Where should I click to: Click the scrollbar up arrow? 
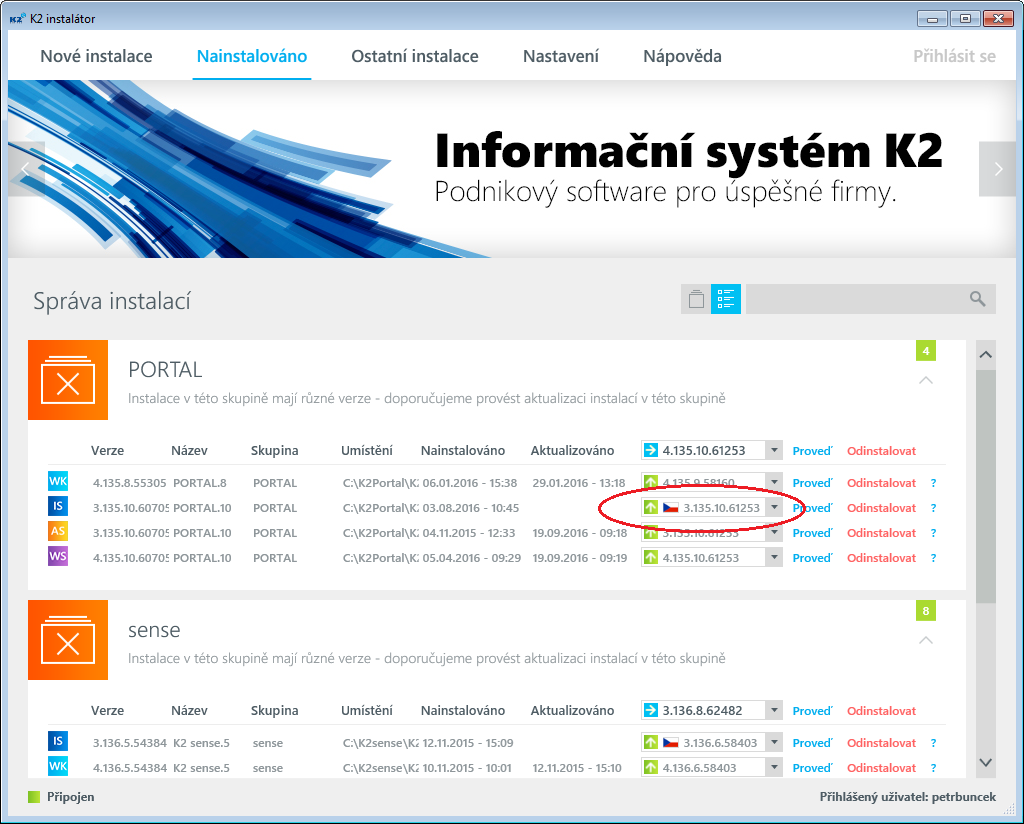click(985, 355)
